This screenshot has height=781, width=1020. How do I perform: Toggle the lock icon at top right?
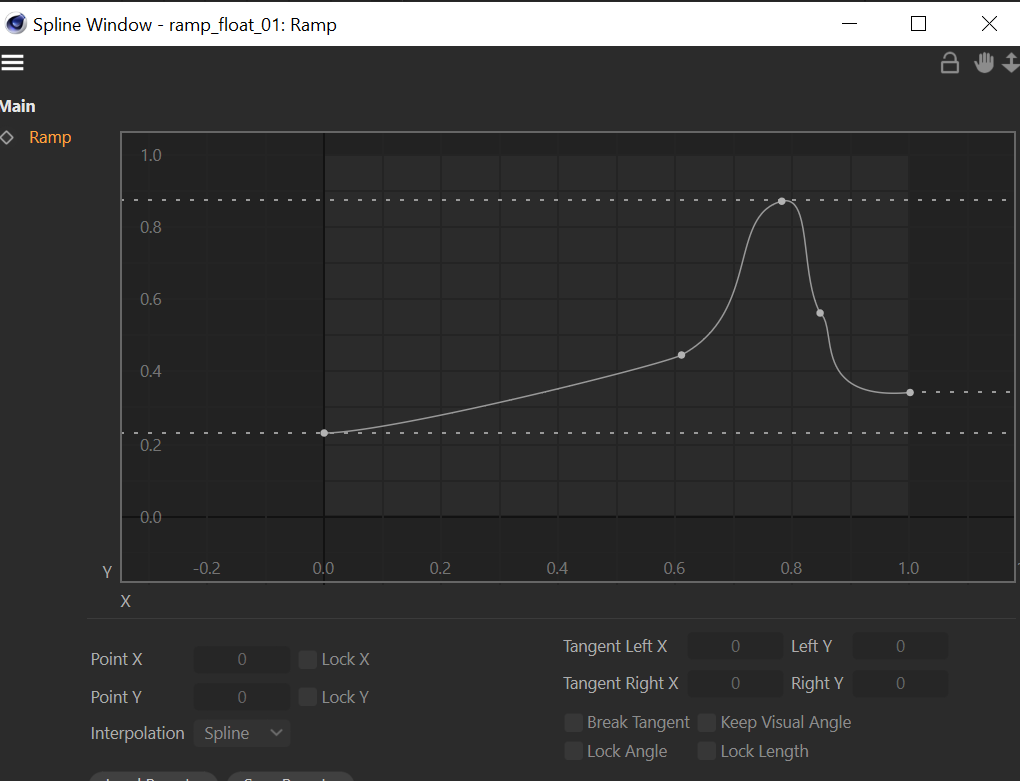click(950, 63)
